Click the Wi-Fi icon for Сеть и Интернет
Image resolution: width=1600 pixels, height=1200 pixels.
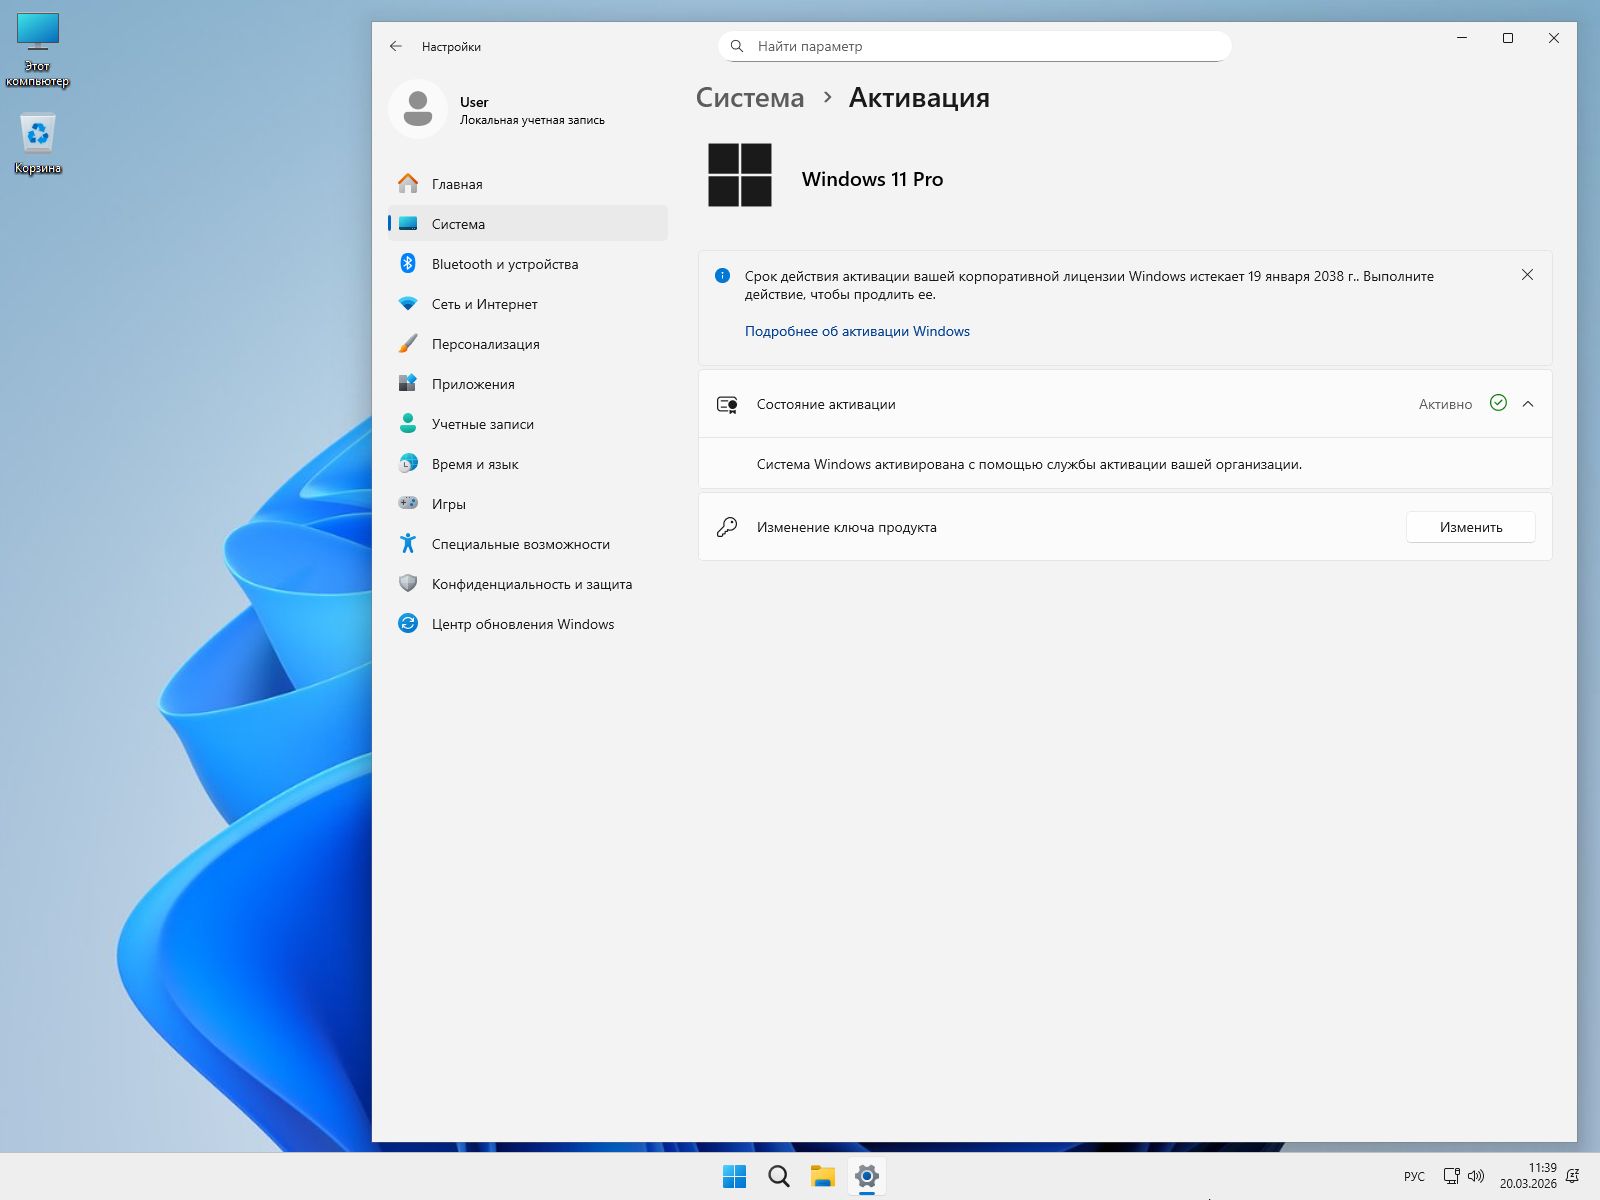(x=408, y=304)
